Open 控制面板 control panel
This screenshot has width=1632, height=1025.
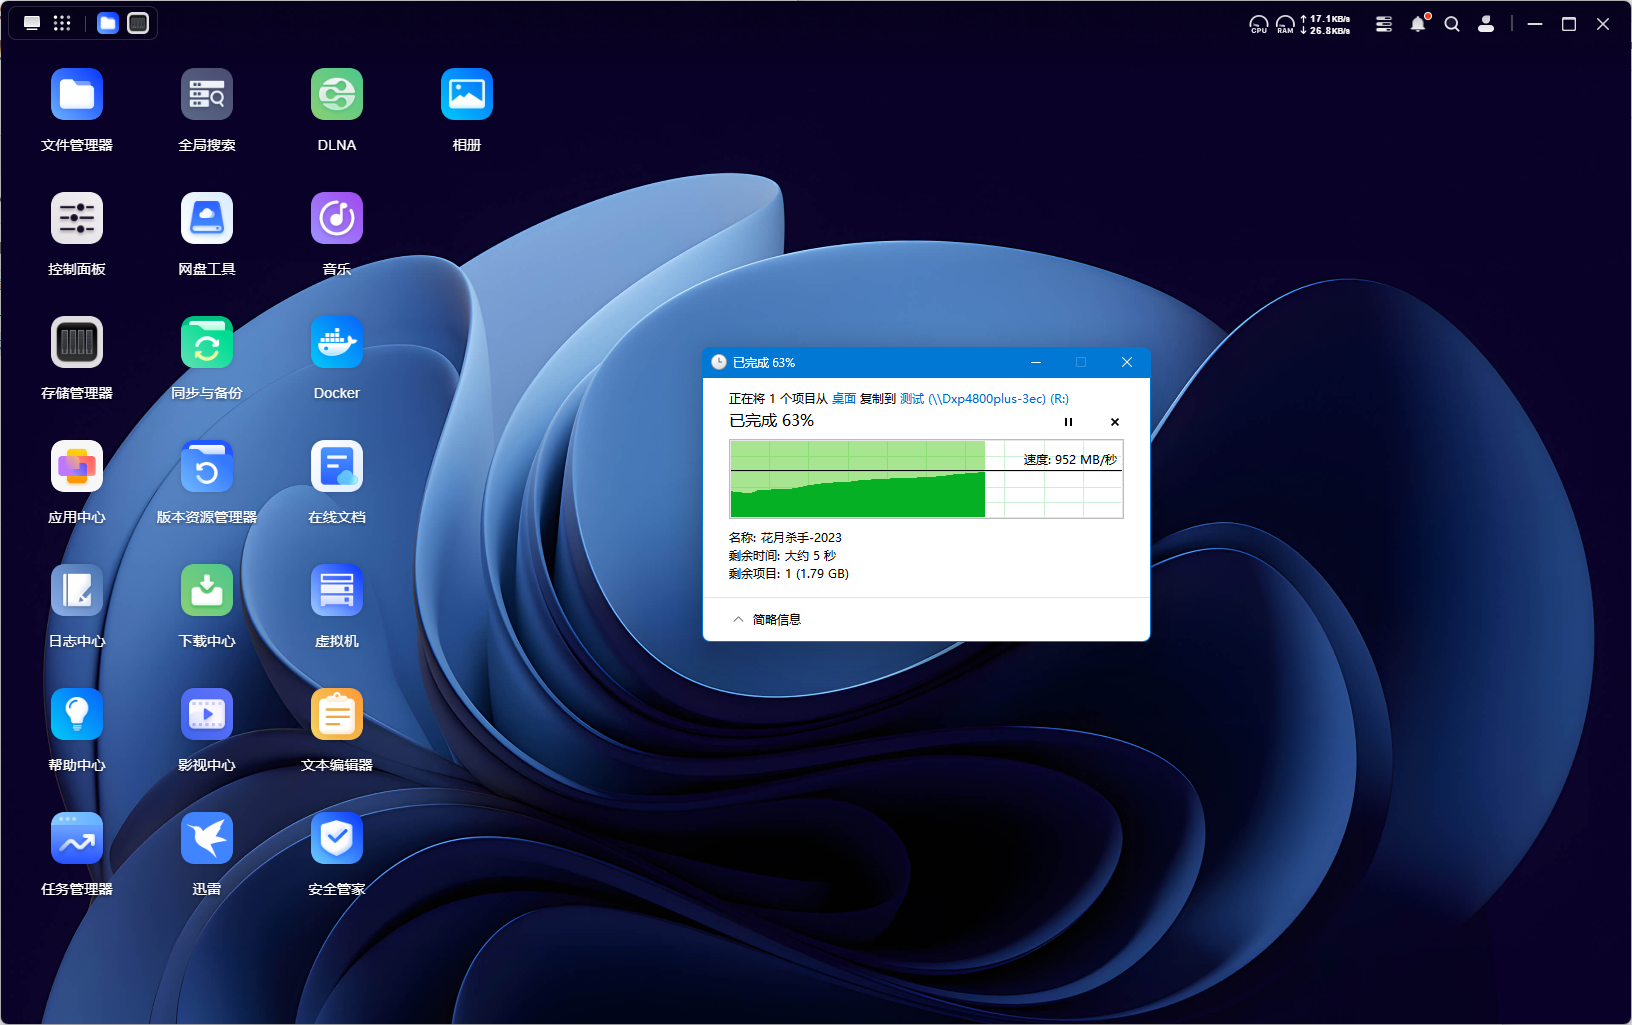(x=77, y=218)
